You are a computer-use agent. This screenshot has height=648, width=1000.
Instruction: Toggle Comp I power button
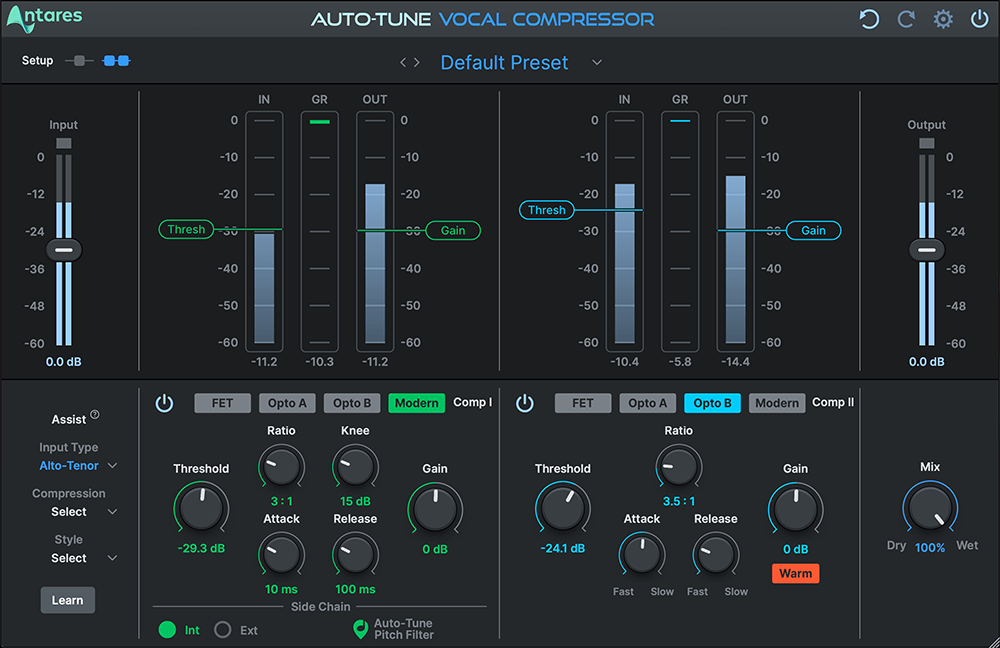pos(164,403)
